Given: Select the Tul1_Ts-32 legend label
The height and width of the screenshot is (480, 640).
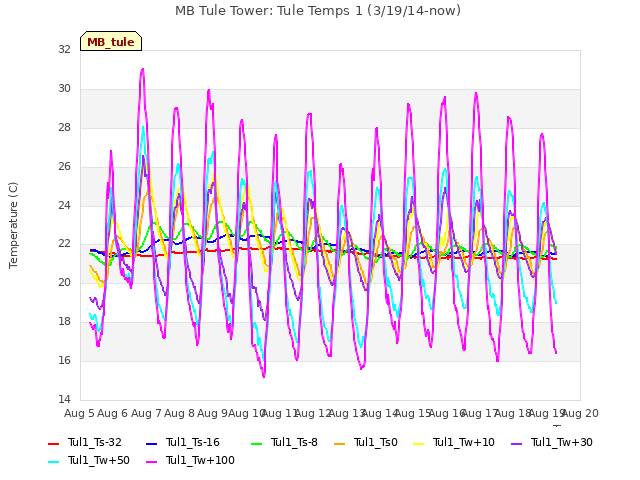Looking at the screenshot, I should (95, 442).
